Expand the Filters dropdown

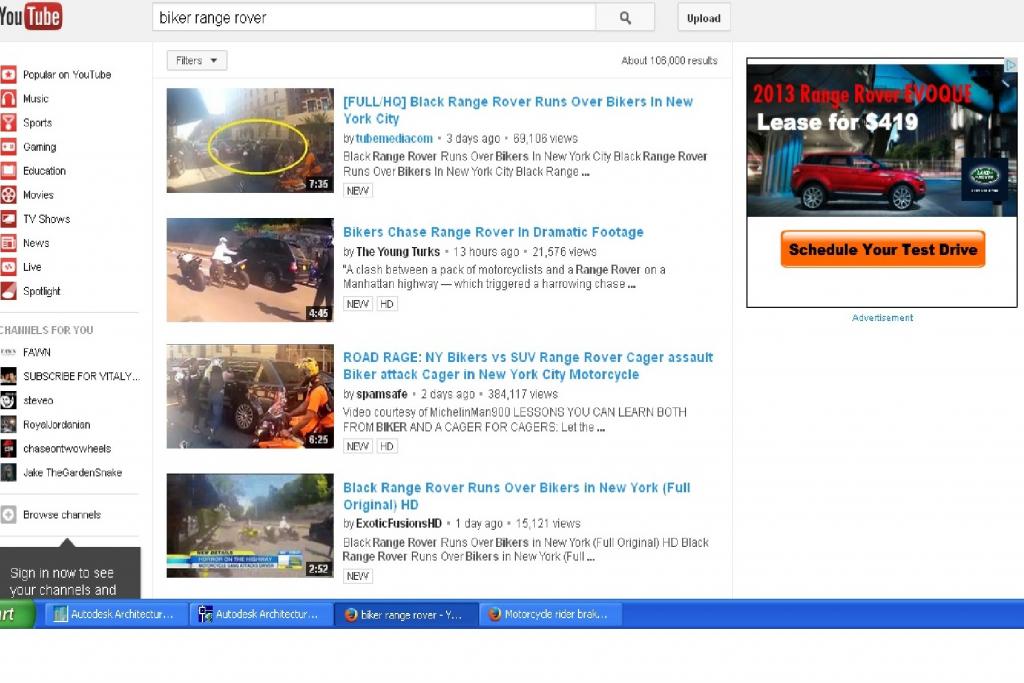pos(197,61)
